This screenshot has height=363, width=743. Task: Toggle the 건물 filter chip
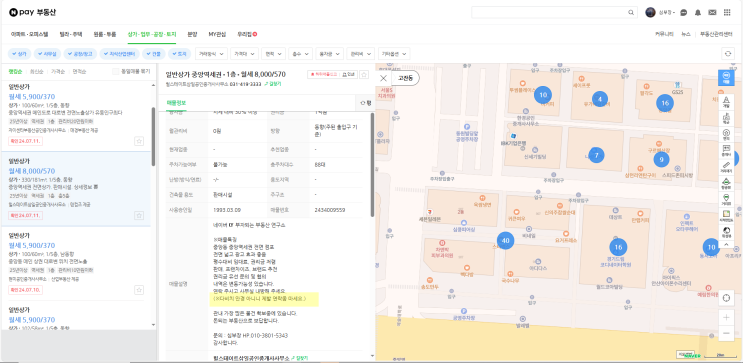(154, 54)
